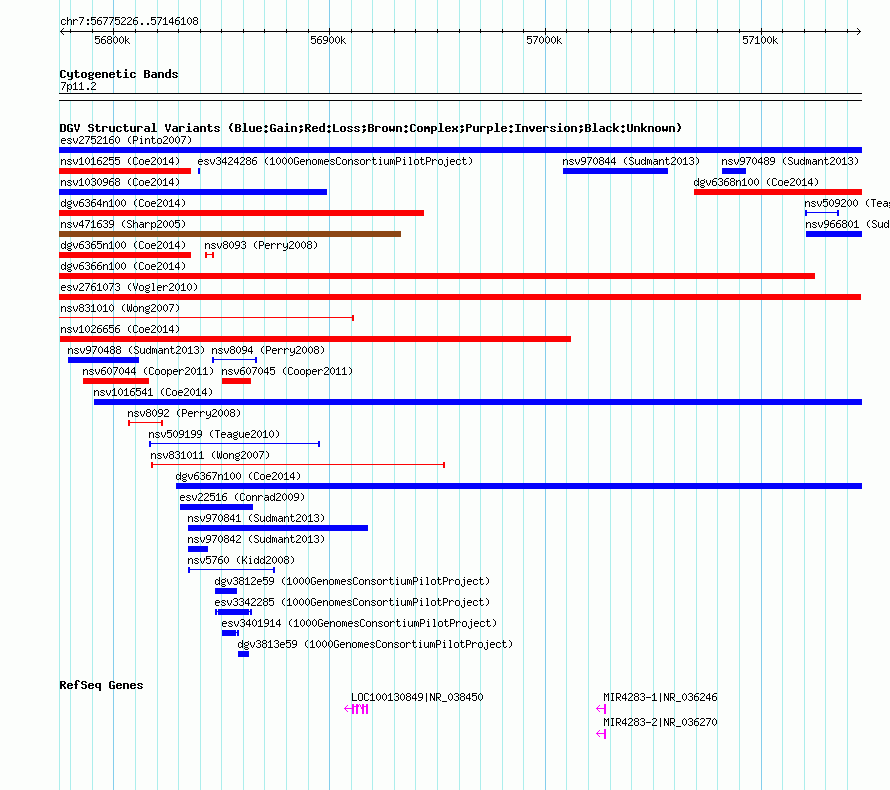Click the nsv5760 (Kidd2008) text label
The image size is (890, 790).
pyautogui.click(x=241, y=560)
